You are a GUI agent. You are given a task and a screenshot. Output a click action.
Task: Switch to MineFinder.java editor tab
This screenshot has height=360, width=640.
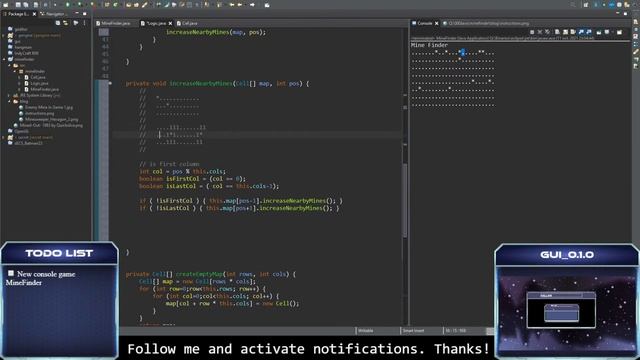(x=113, y=23)
